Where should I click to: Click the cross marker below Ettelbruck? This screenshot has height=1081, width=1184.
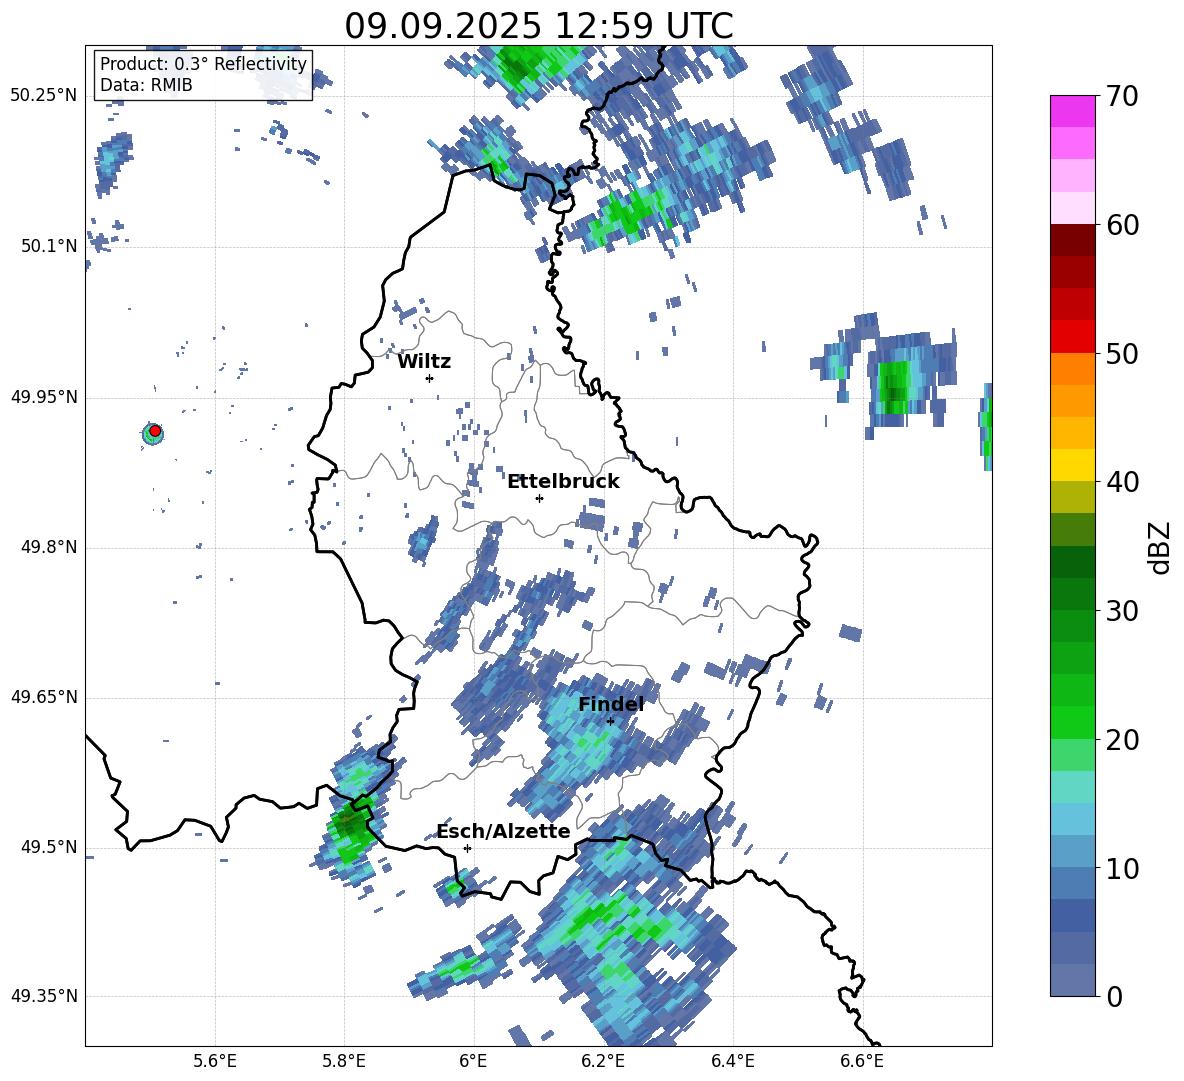[x=539, y=498]
